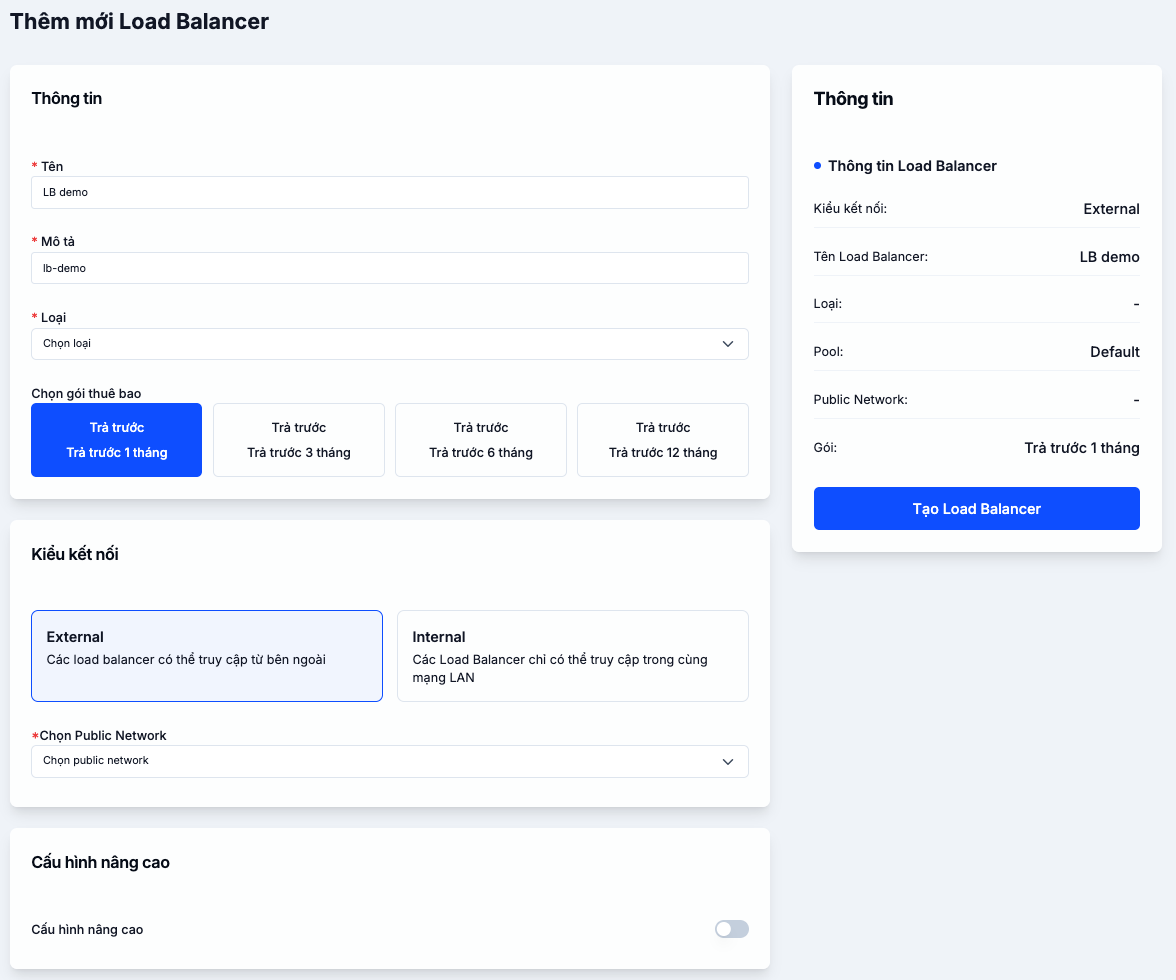The image size is (1176, 980).
Task: Click the Chọn gói thuê bao label
Action: [86, 394]
